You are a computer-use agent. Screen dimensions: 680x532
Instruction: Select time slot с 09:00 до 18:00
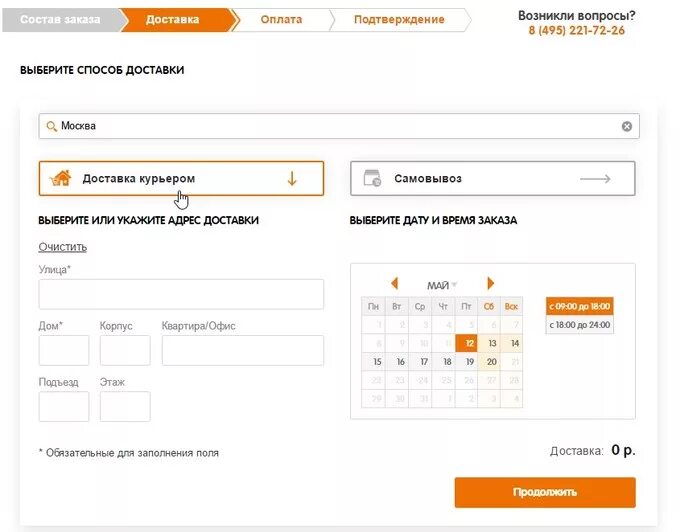click(x=580, y=307)
